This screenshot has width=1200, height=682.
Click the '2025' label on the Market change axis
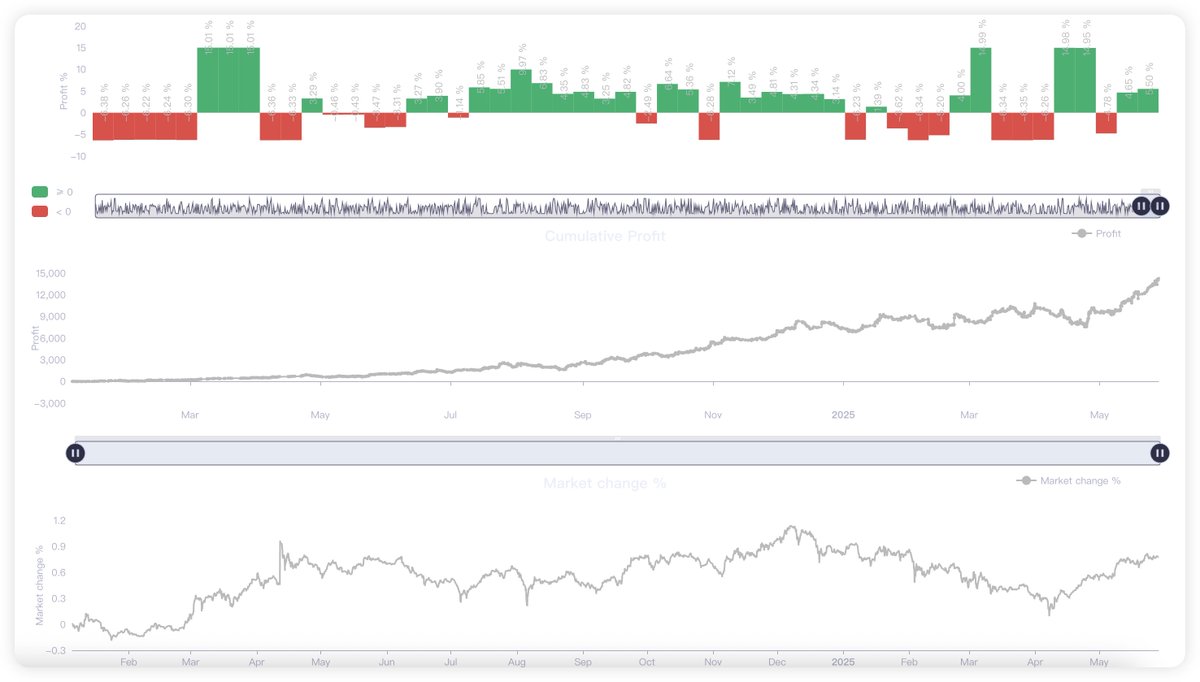pyautogui.click(x=844, y=661)
